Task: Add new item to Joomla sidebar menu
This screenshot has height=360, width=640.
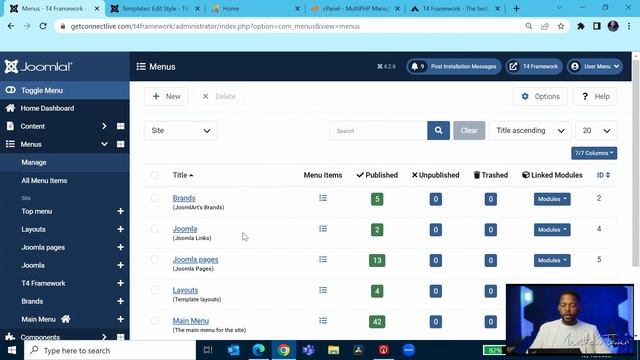Action: tap(120, 265)
